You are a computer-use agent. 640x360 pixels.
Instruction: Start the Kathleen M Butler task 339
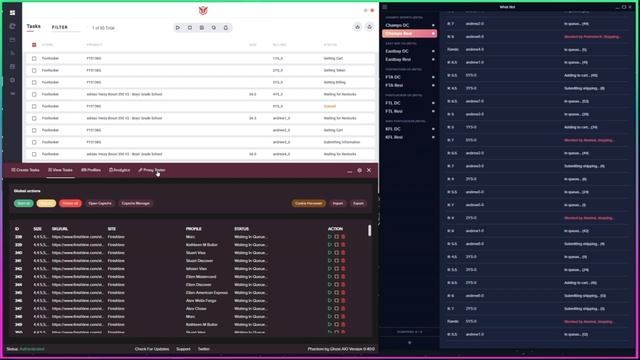point(330,245)
